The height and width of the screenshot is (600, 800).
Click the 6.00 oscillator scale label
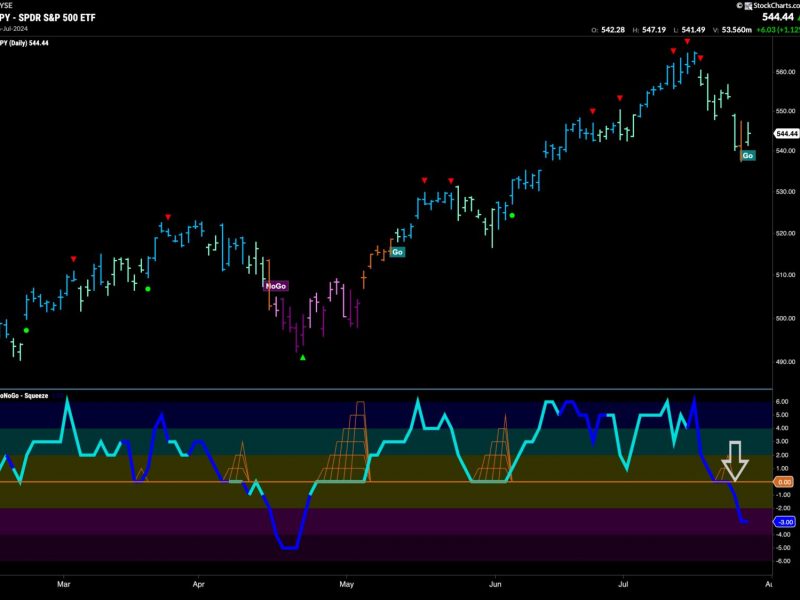coord(782,402)
